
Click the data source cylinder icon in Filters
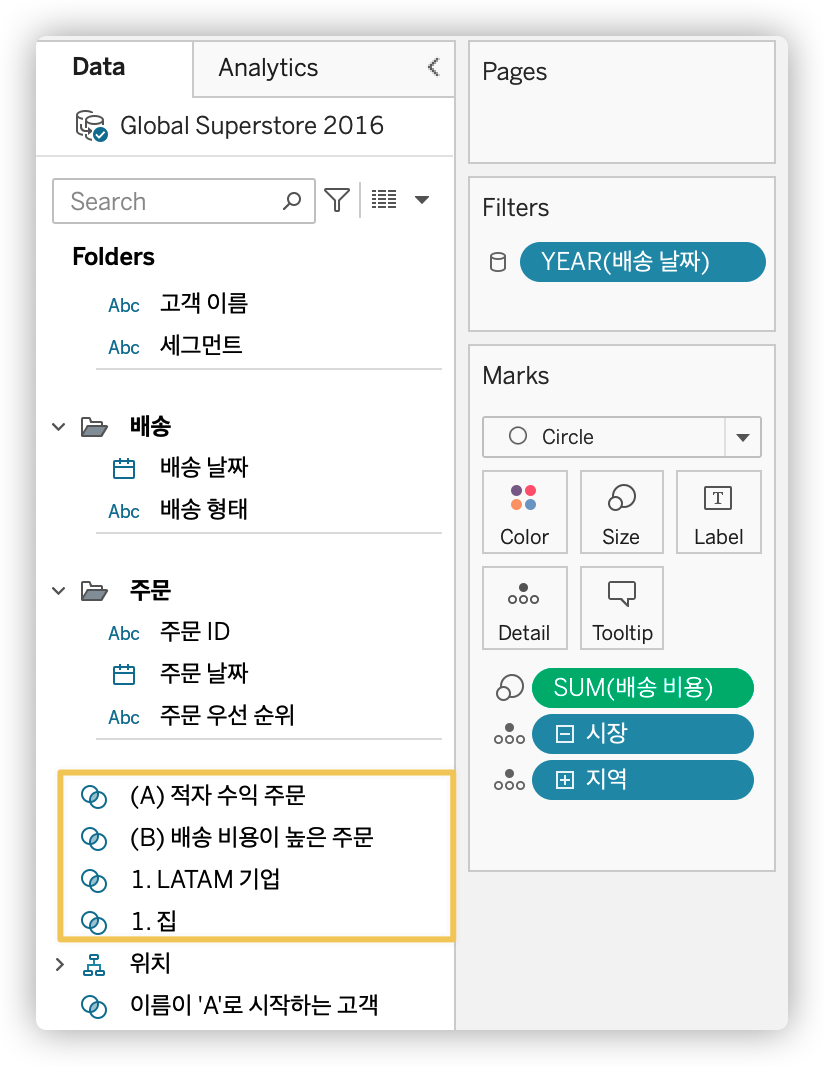point(498,262)
